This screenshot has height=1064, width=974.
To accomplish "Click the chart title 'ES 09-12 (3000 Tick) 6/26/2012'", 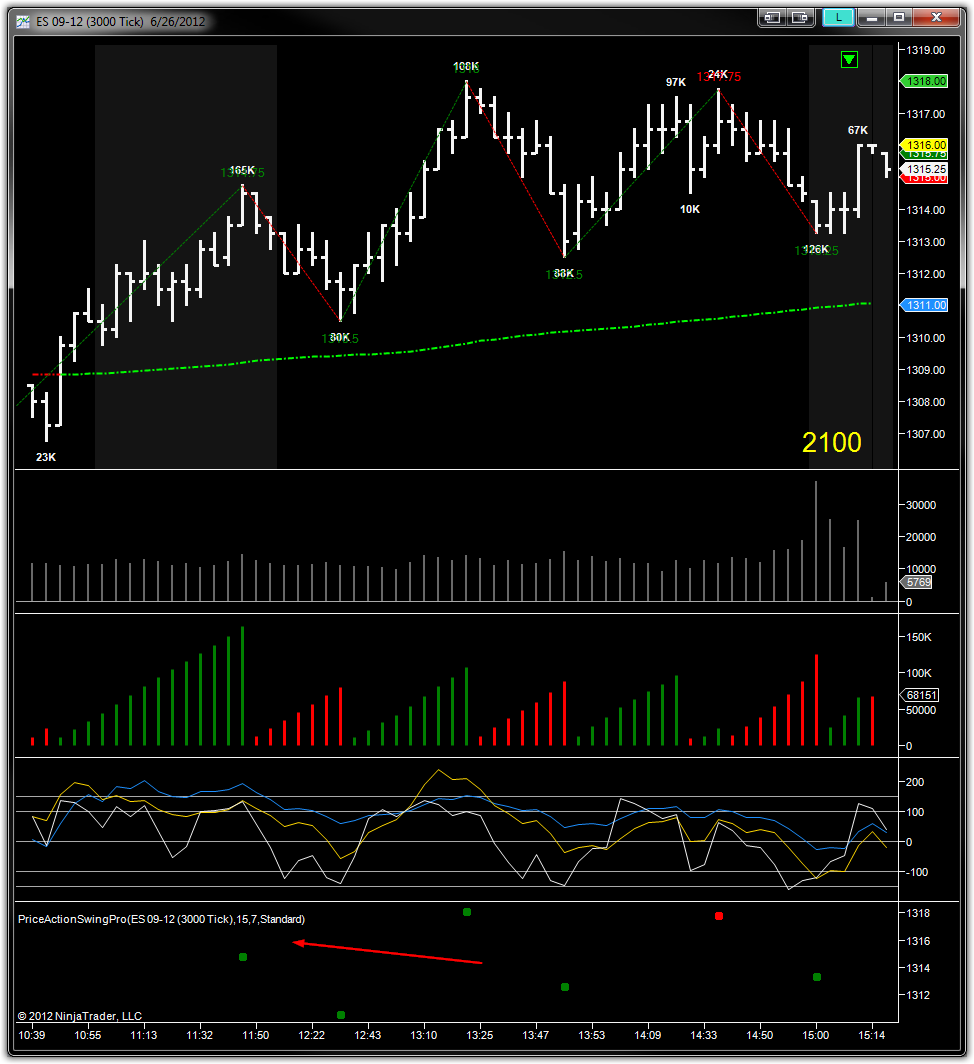I will click(x=120, y=22).
